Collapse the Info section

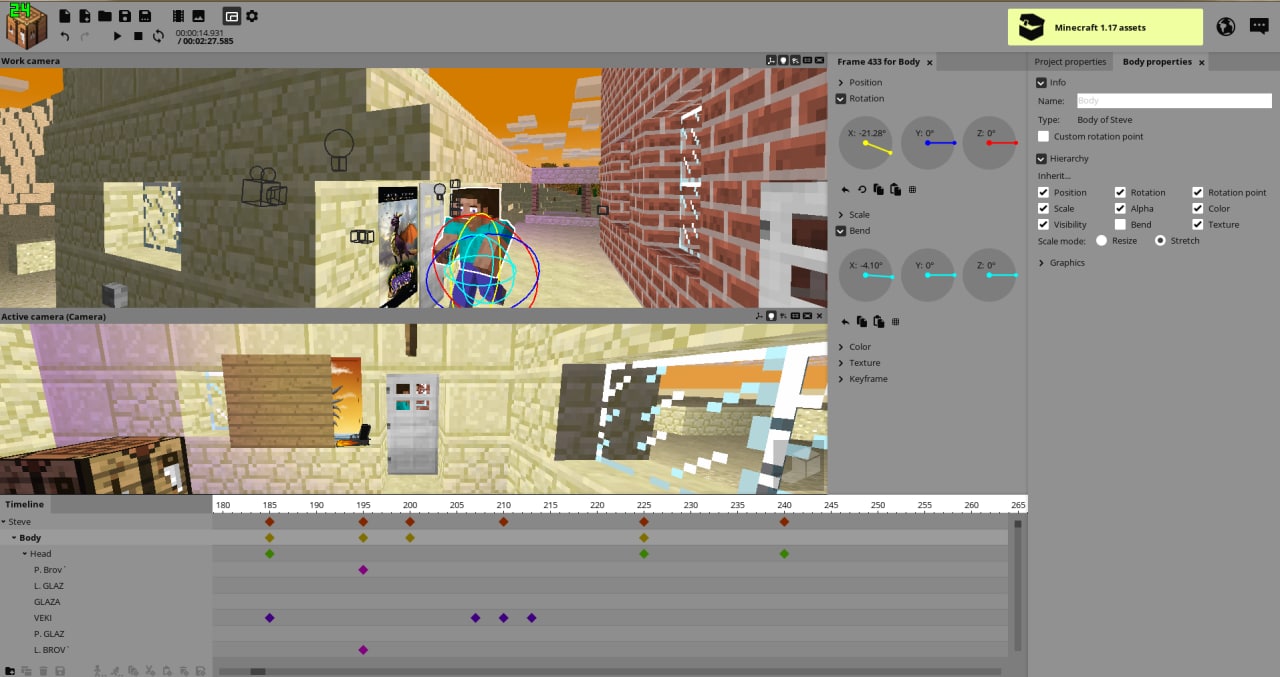pyautogui.click(x=1042, y=82)
